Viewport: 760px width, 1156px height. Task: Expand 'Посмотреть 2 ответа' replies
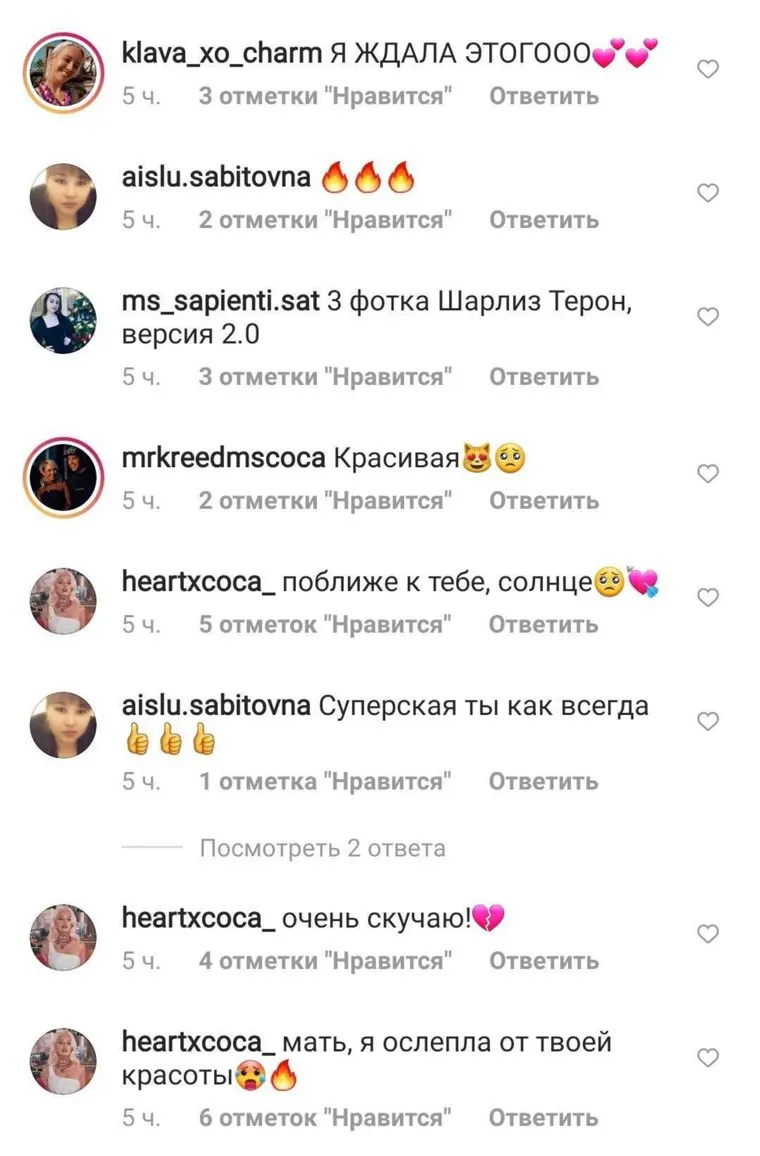click(322, 849)
